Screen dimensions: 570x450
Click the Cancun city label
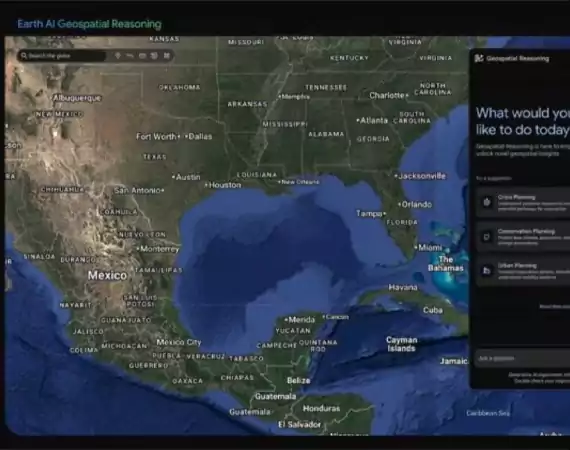[337, 317]
